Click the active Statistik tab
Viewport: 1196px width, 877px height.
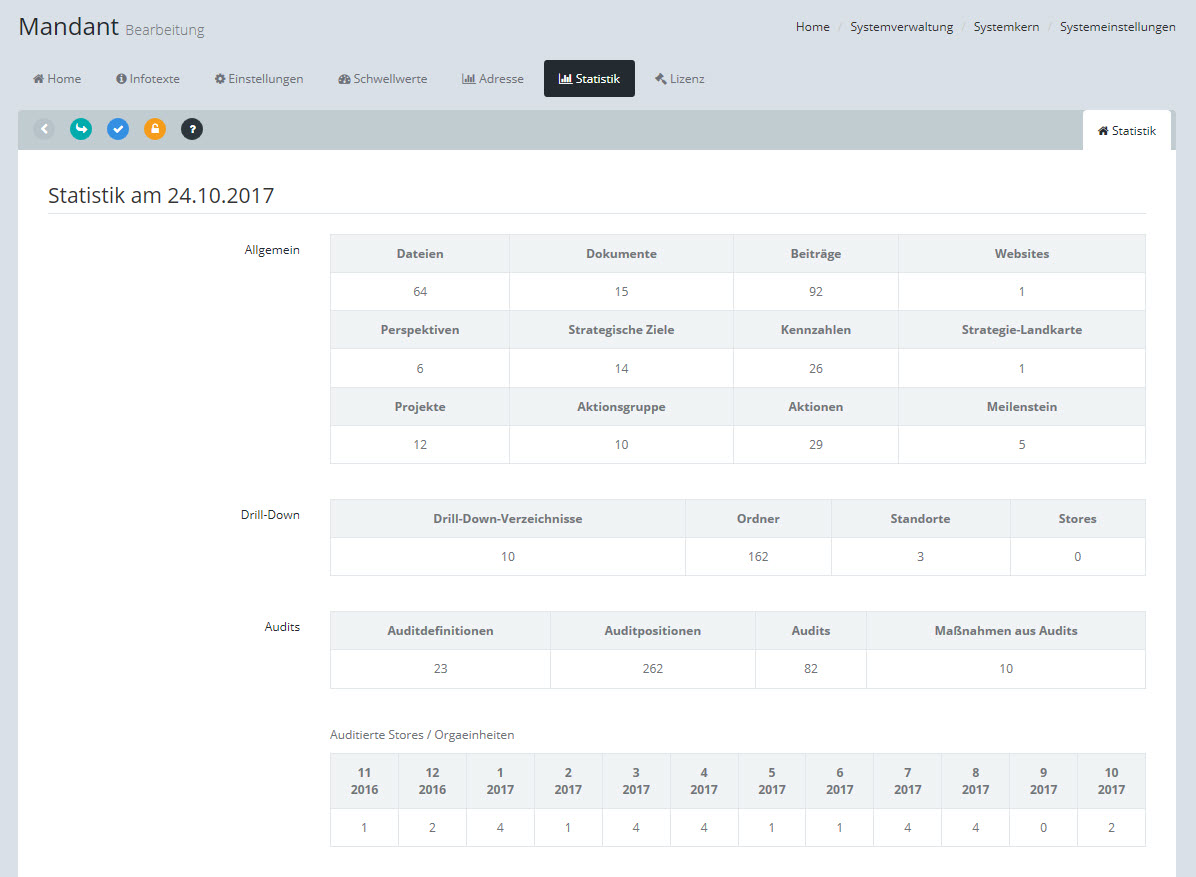pos(589,79)
